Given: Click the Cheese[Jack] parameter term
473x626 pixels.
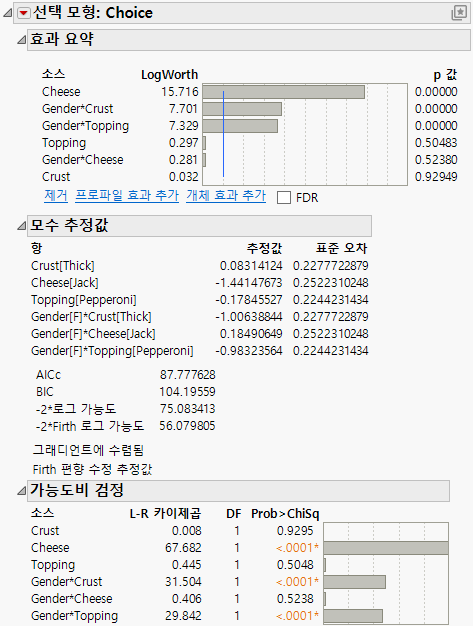Looking at the screenshot, I should [x=65, y=283].
